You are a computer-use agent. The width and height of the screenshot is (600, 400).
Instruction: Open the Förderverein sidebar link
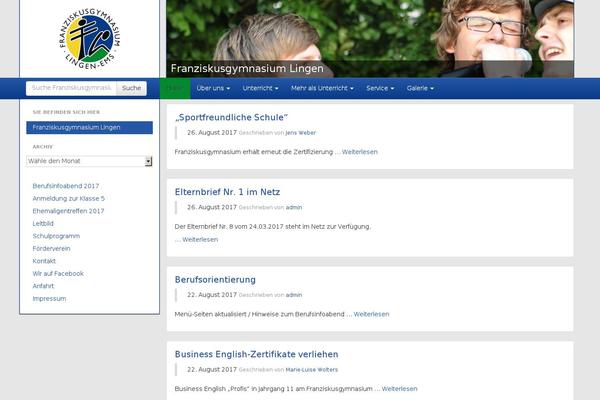[51, 249]
